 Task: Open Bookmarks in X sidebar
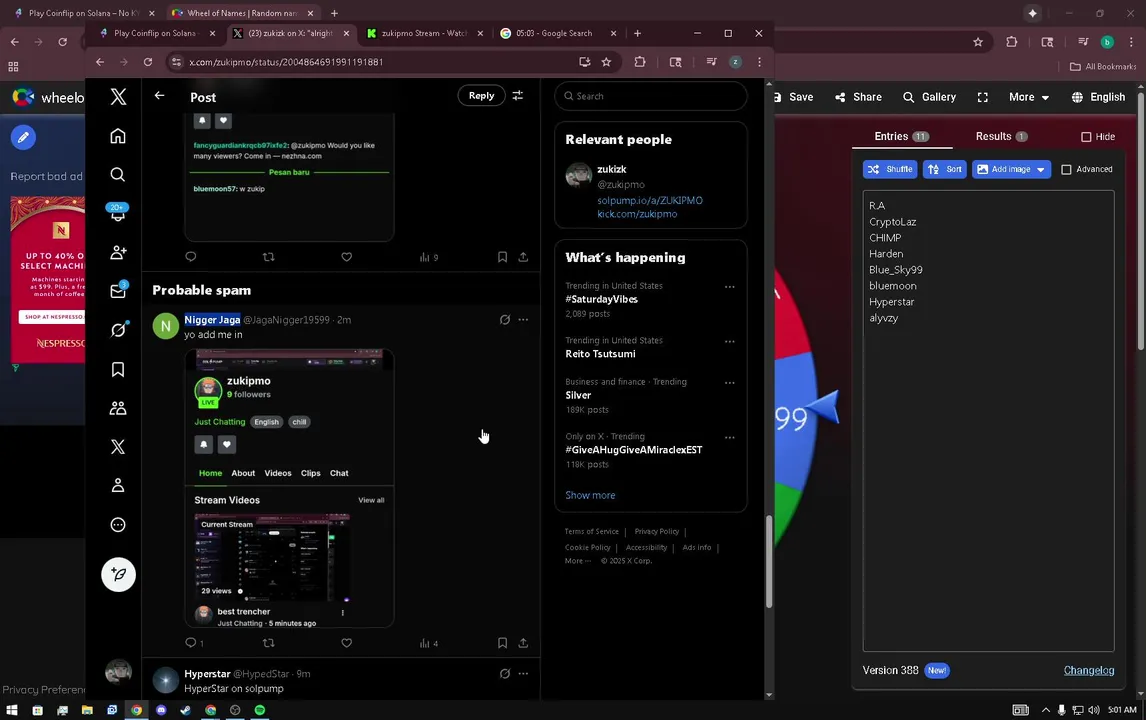coord(118,369)
